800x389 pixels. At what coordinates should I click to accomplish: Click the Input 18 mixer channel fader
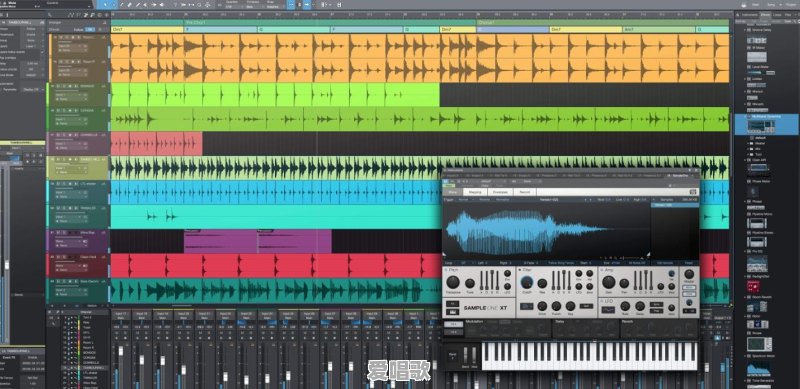(142, 359)
